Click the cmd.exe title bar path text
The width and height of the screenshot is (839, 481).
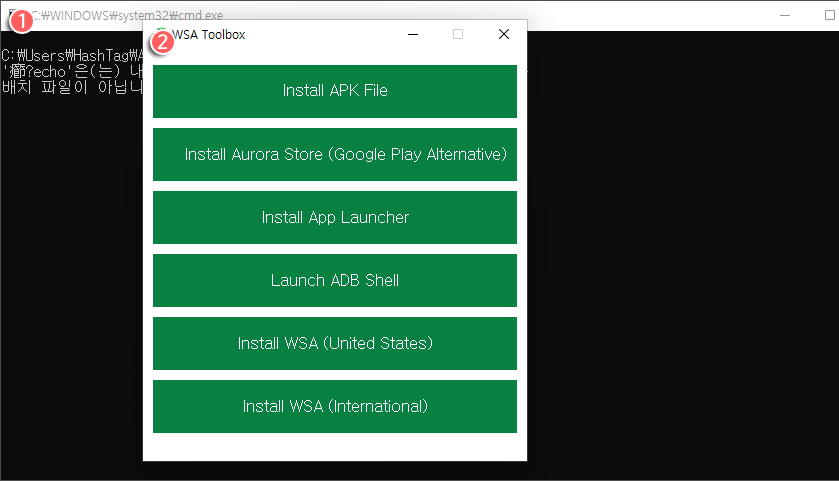(x=127, y=16)
